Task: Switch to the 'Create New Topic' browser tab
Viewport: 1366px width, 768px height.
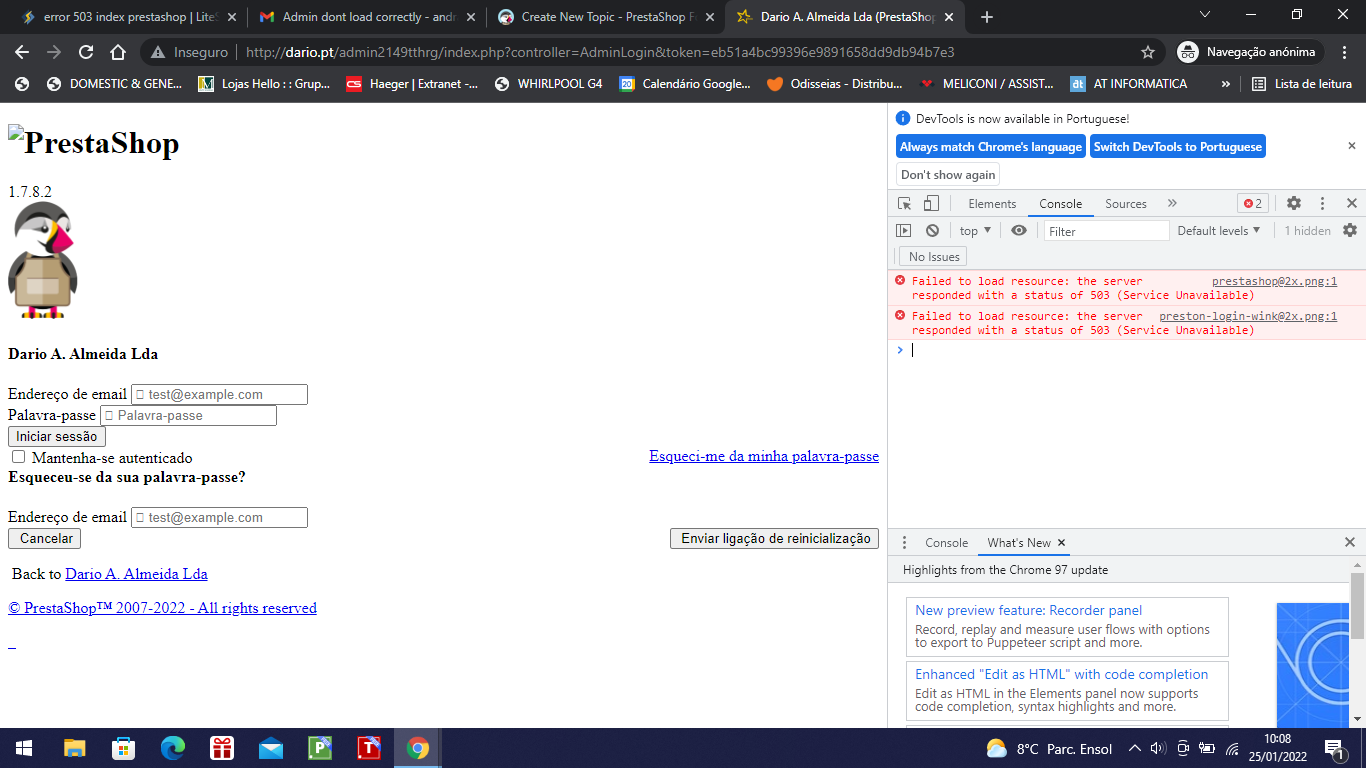Action: coord(605,17)
